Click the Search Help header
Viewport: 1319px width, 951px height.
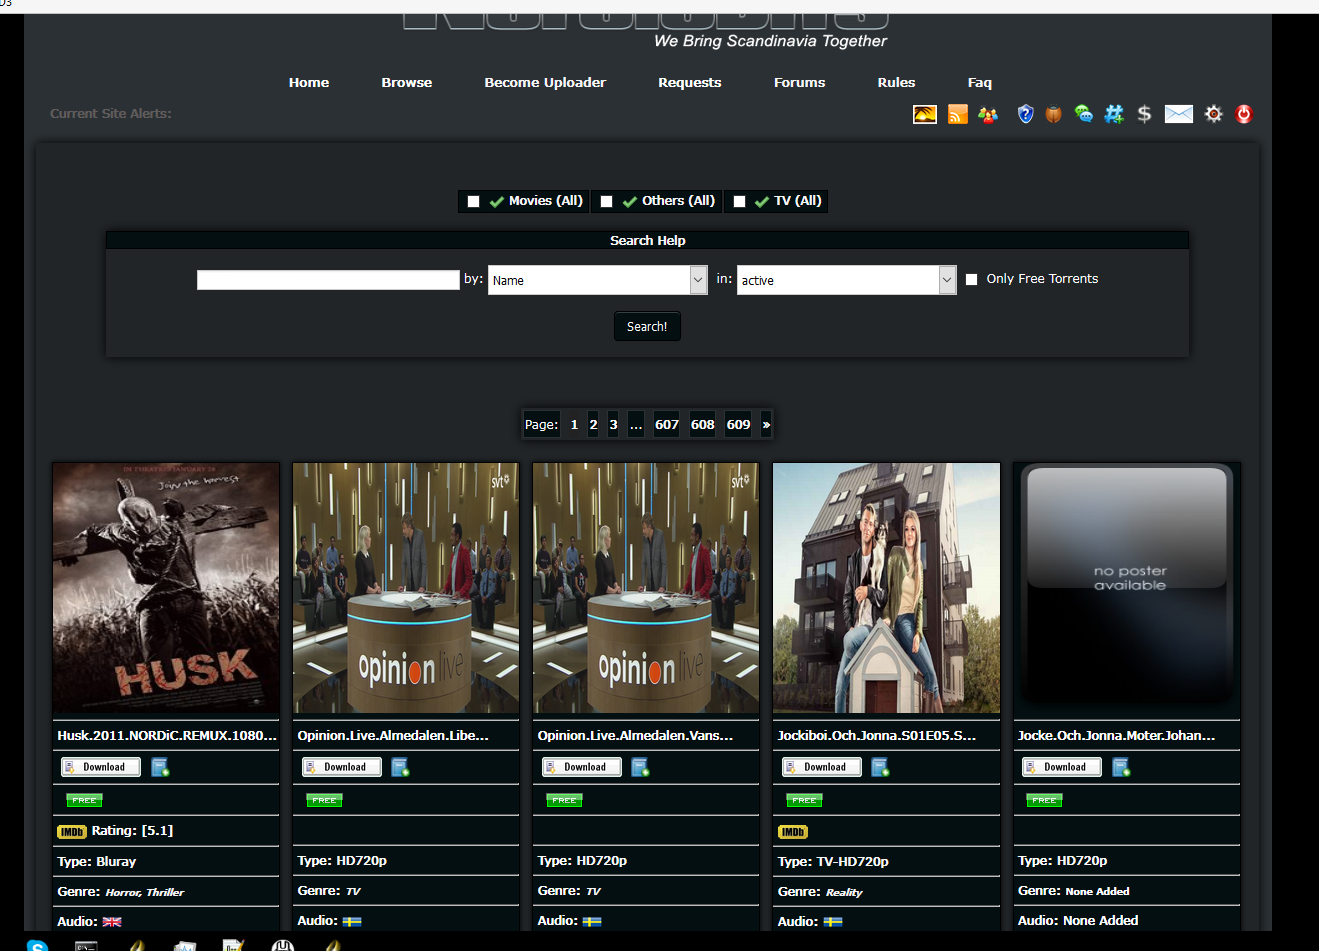pos(647,240)
